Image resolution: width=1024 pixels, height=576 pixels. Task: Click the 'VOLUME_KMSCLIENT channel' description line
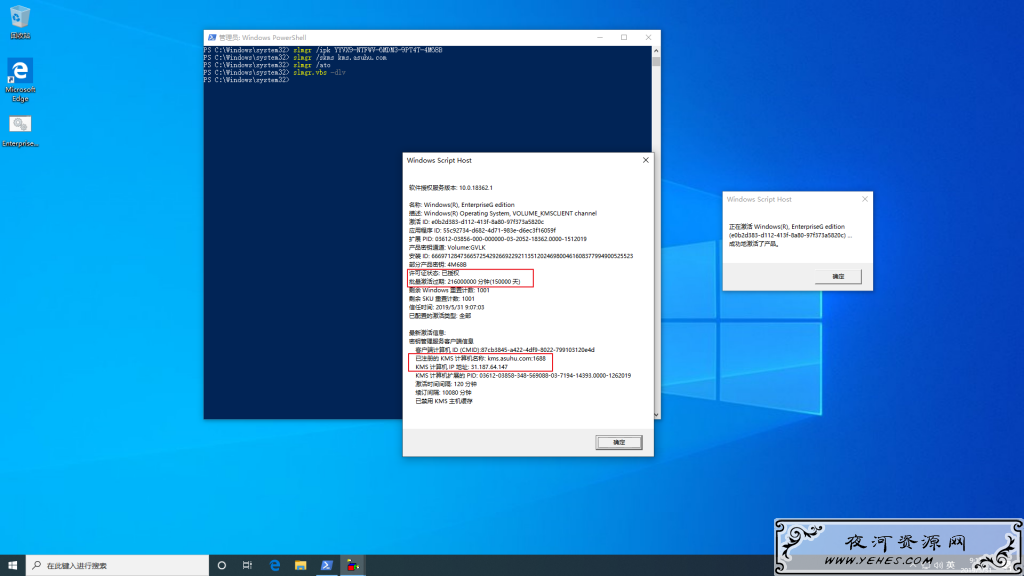coord(503,213)
